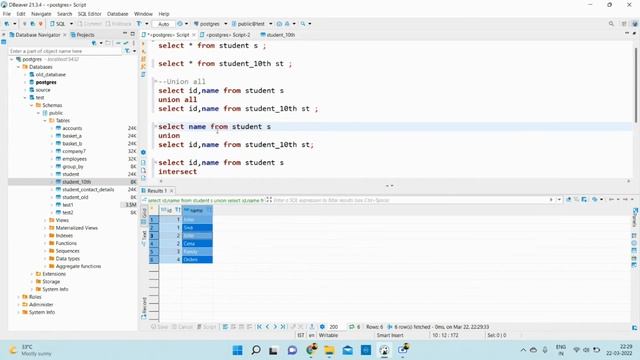Open the Mail app from the taskbar
This screenshot has height=360, width=640.
(347, 350)
